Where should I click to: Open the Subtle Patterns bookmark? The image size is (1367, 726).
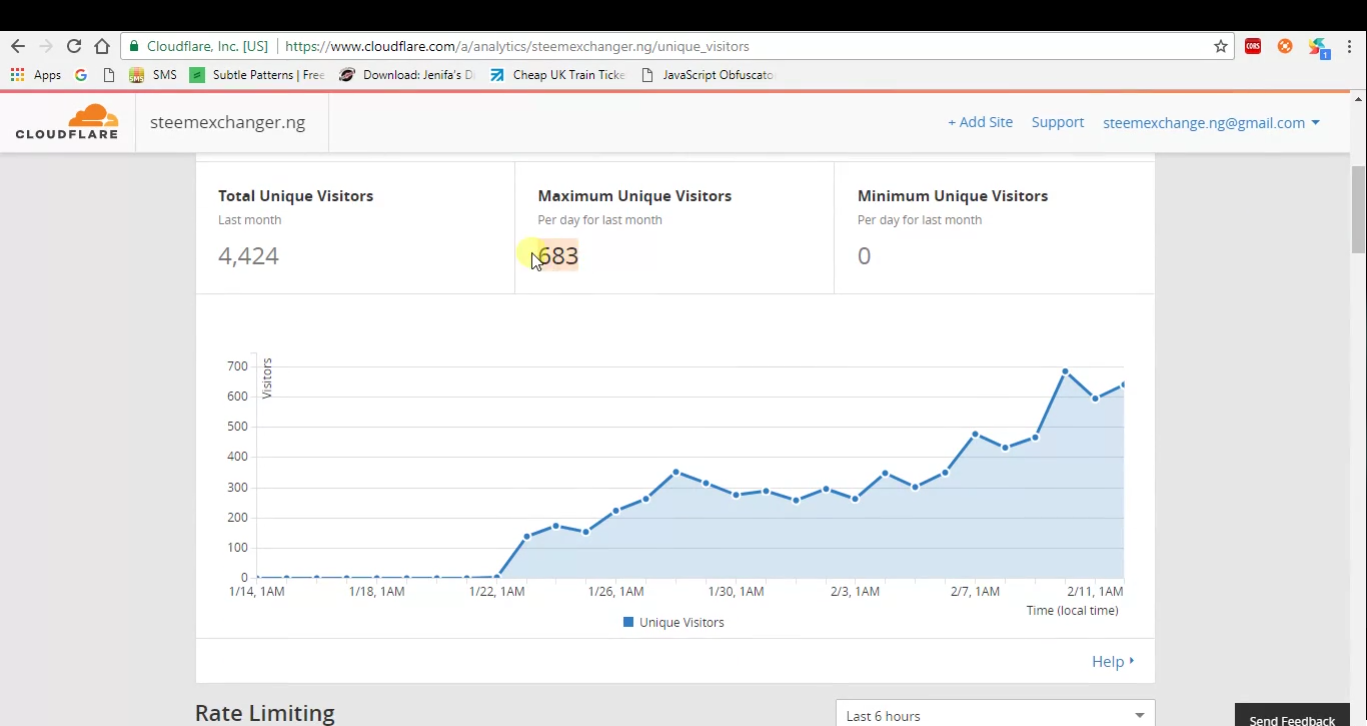pyautogui.click(x=257, y=75)
